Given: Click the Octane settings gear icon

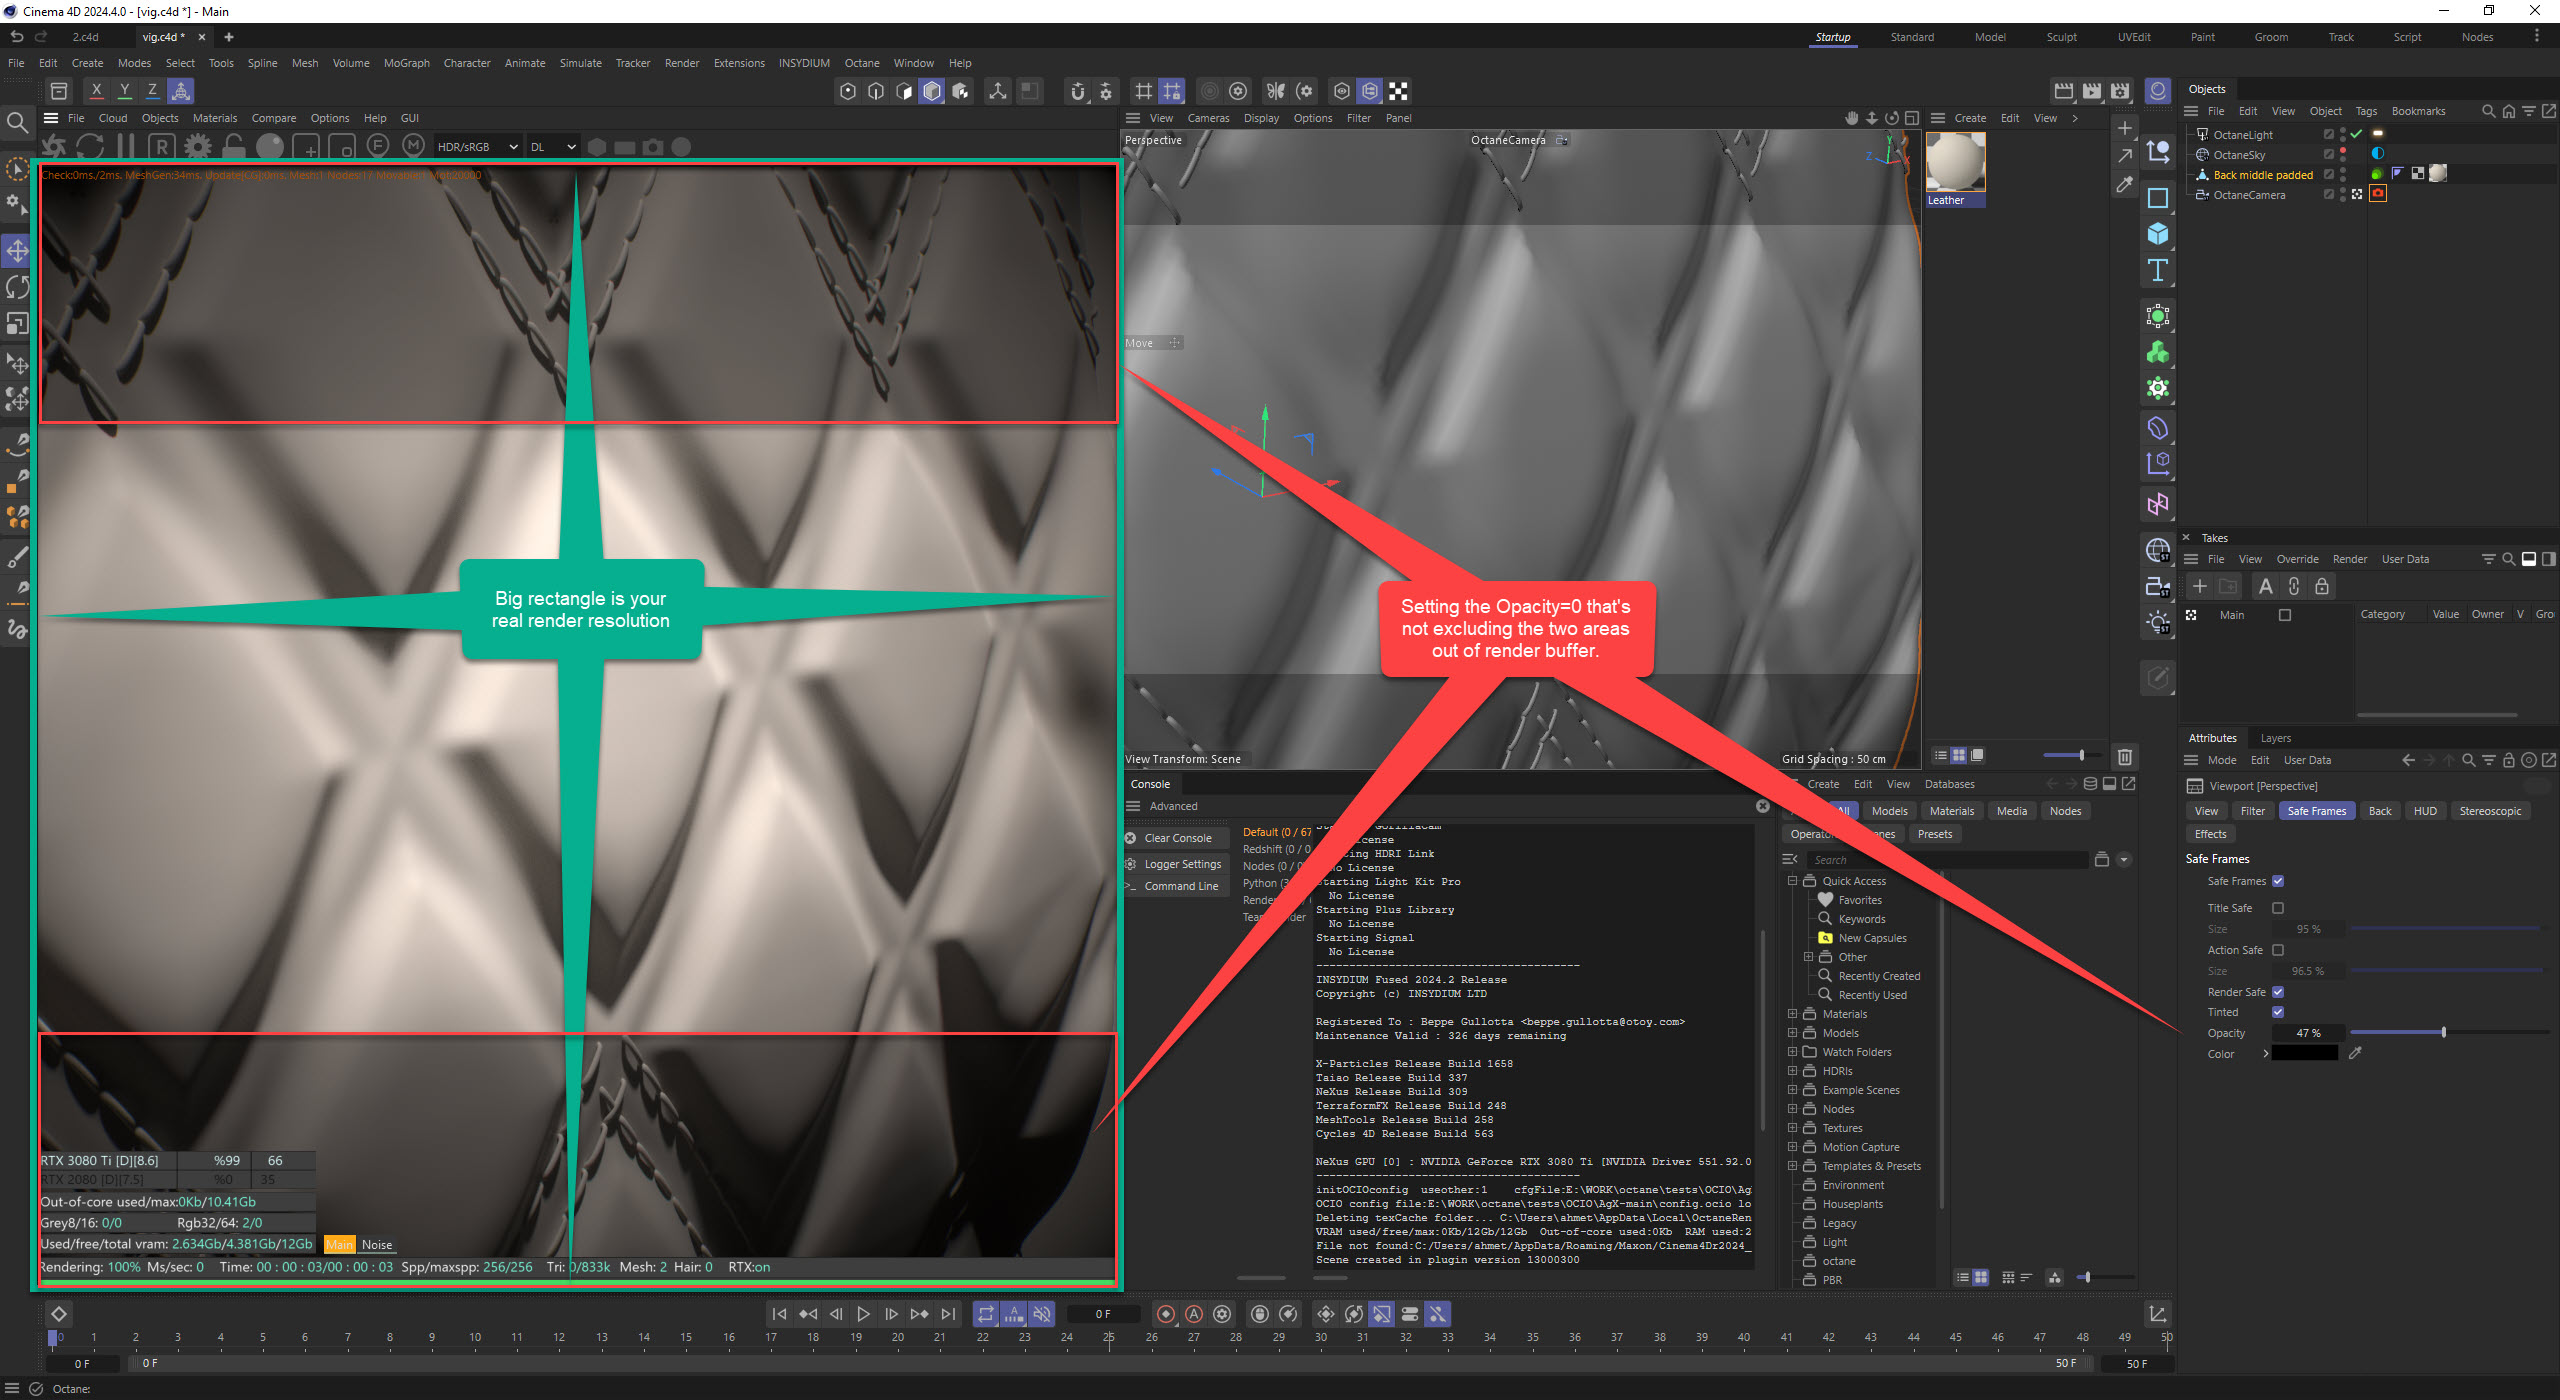Looking at the screenshot, I should (198, 147).
